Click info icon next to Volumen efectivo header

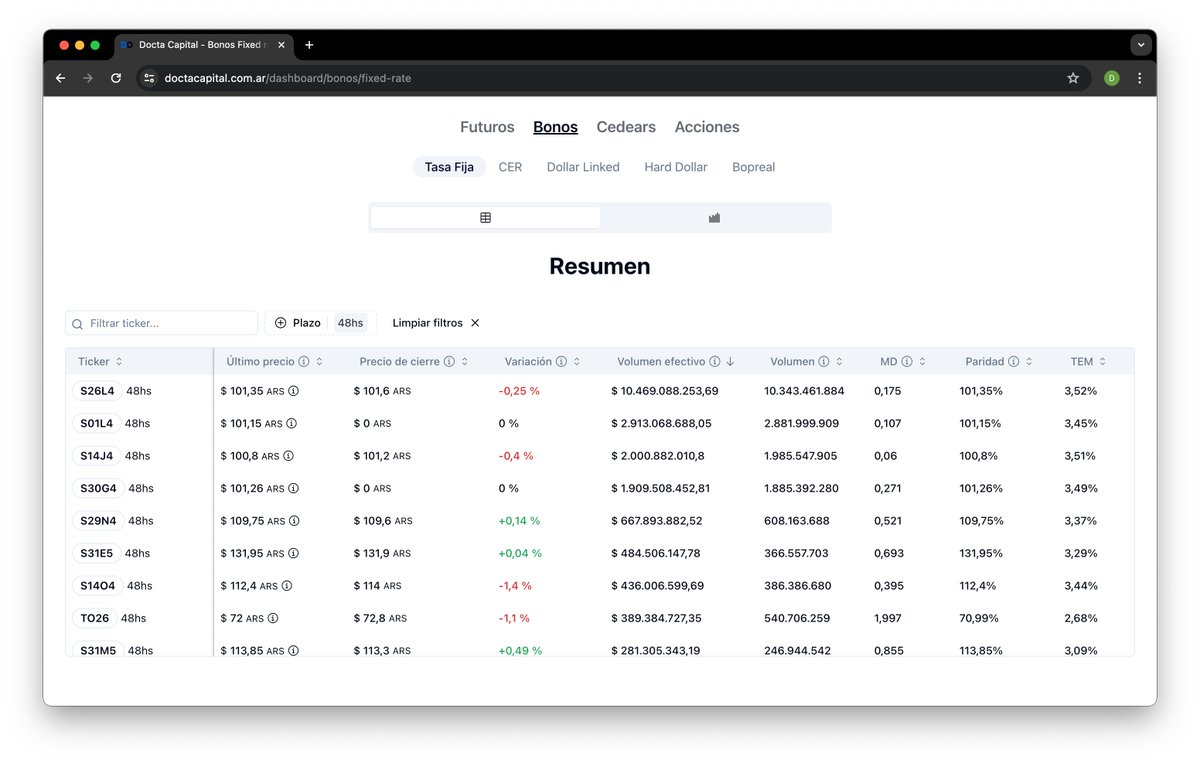coord(715,362)
